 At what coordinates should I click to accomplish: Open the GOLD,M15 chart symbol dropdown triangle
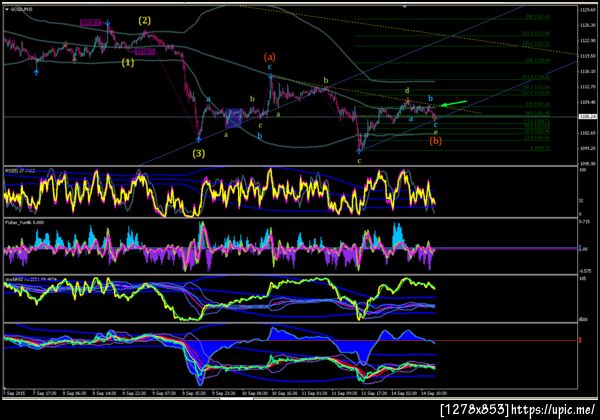click(x=7, y=9)
